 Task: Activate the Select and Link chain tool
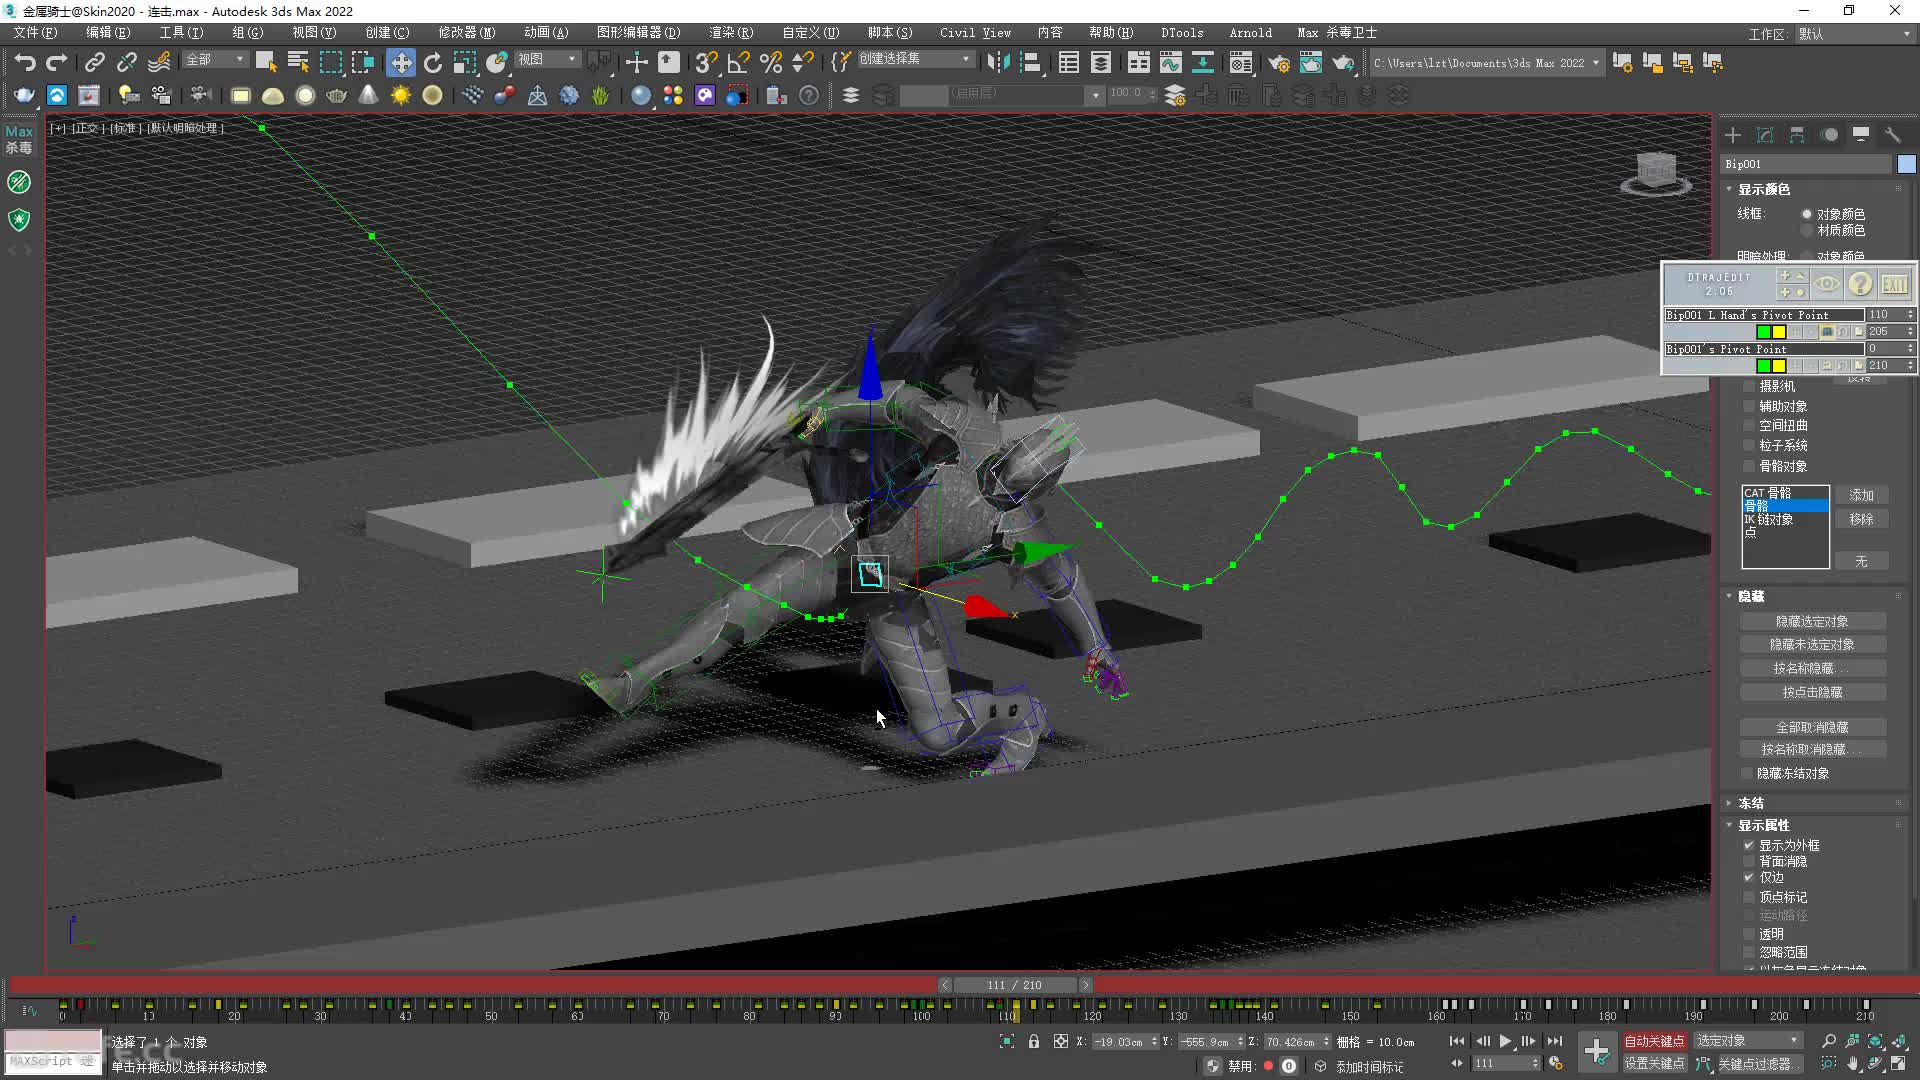coord(94,62)
